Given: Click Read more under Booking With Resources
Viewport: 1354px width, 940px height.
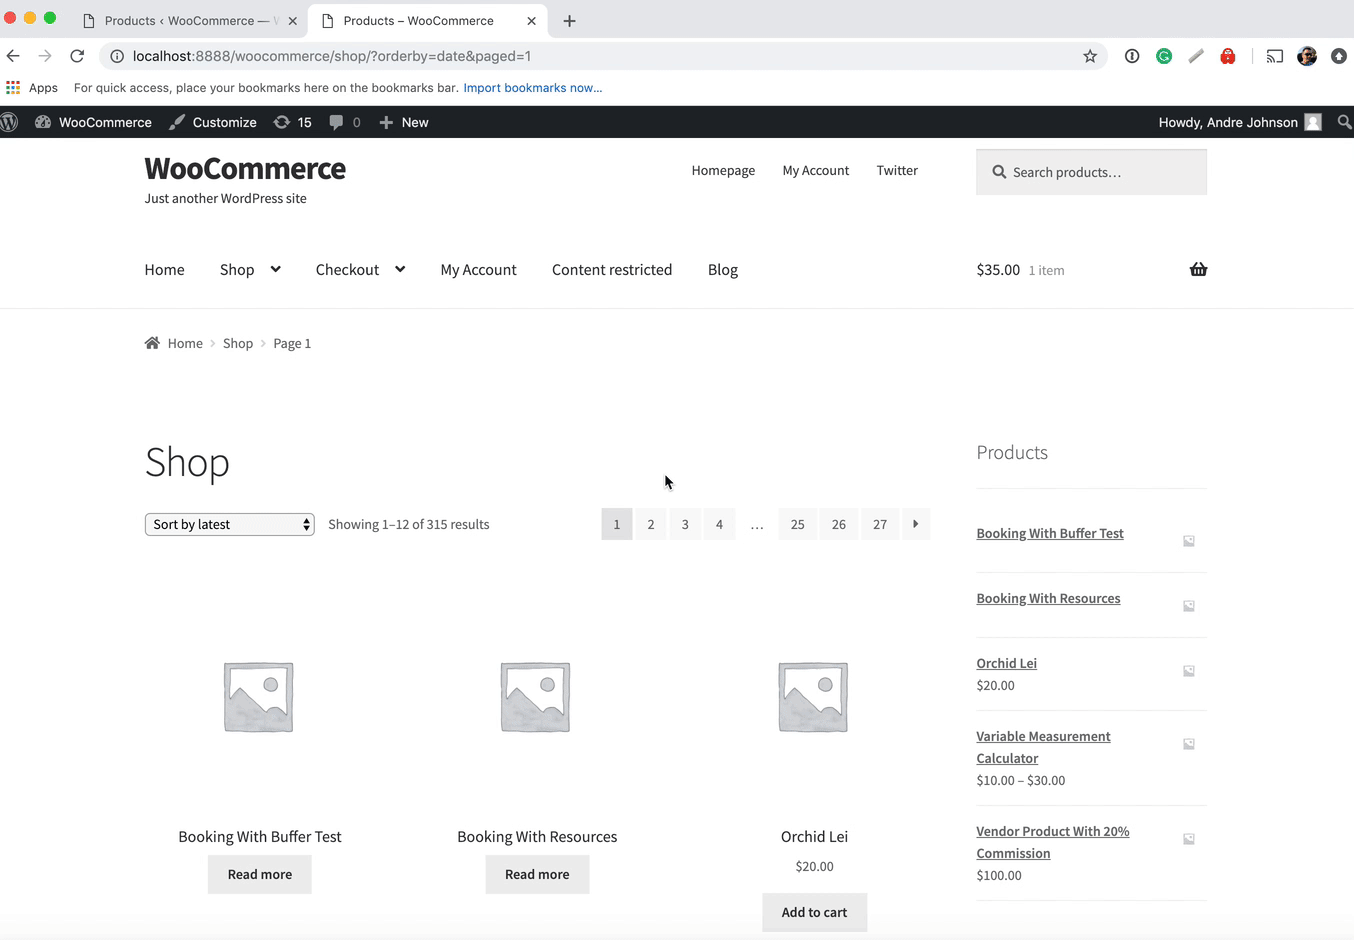Looking at the screenshot, I should click(537, 874).
